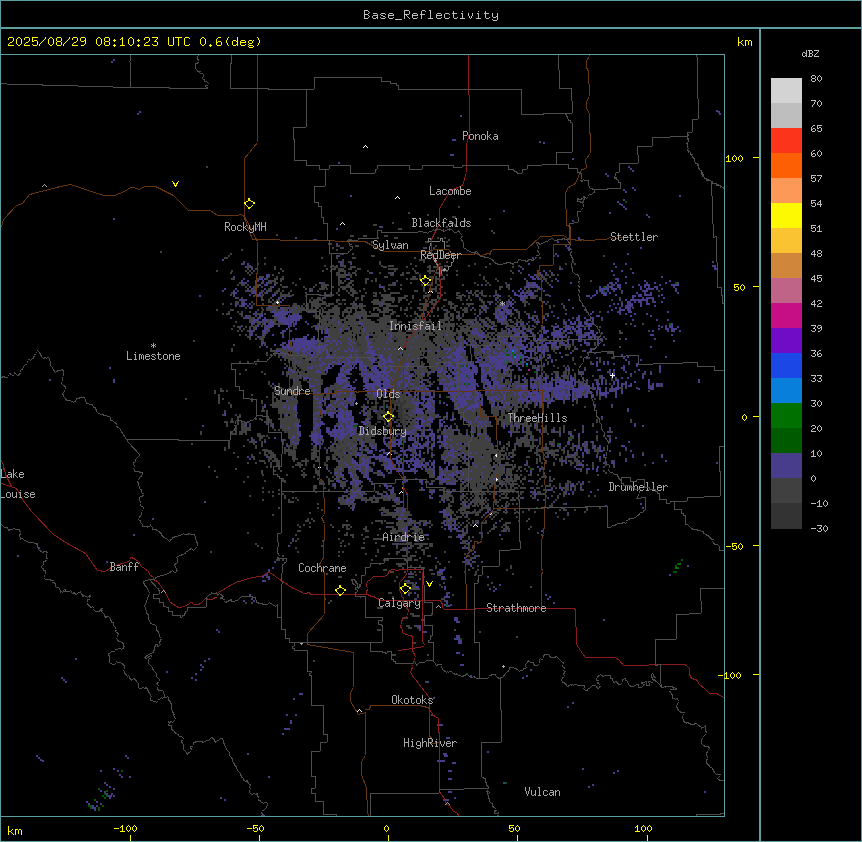Click the 0 tick on bottom axis

click(x=386, y=828)
